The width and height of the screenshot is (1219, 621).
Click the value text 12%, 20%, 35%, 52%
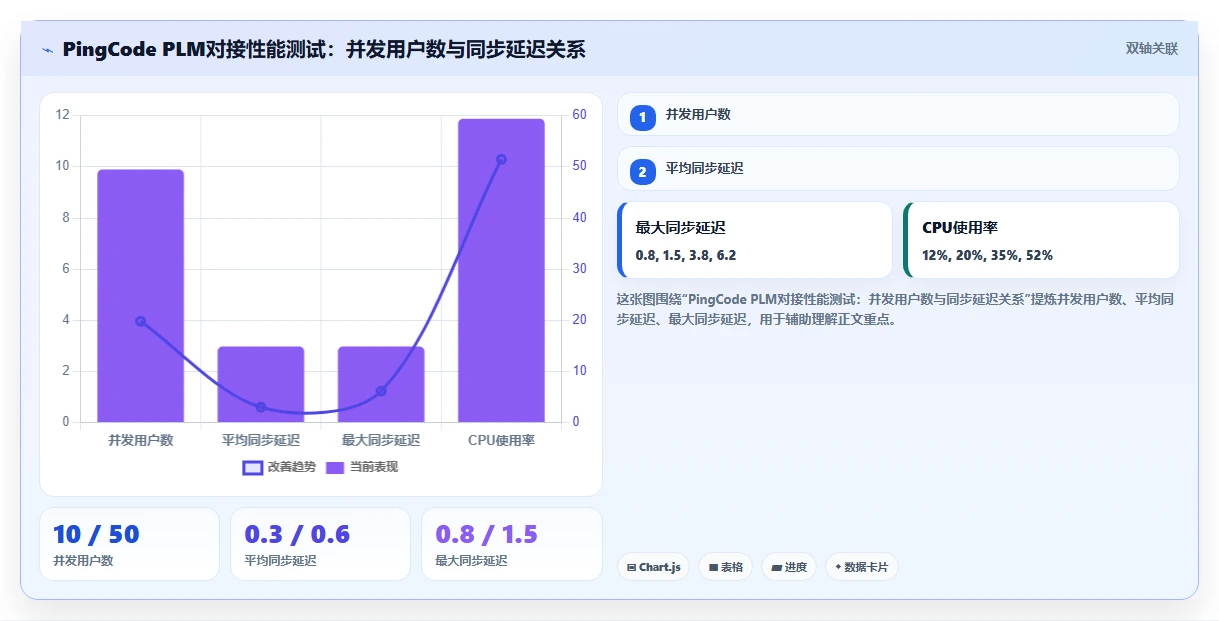click(987, 255)
